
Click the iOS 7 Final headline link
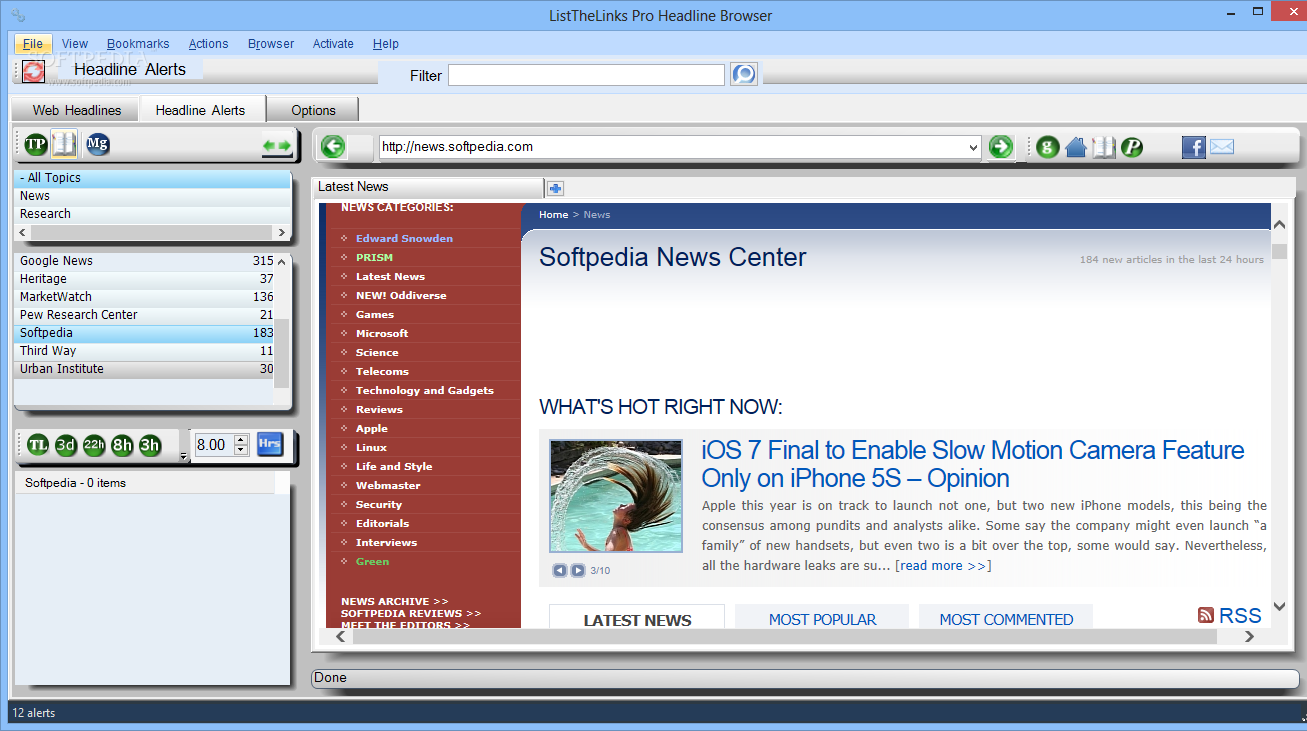point(973,464)
